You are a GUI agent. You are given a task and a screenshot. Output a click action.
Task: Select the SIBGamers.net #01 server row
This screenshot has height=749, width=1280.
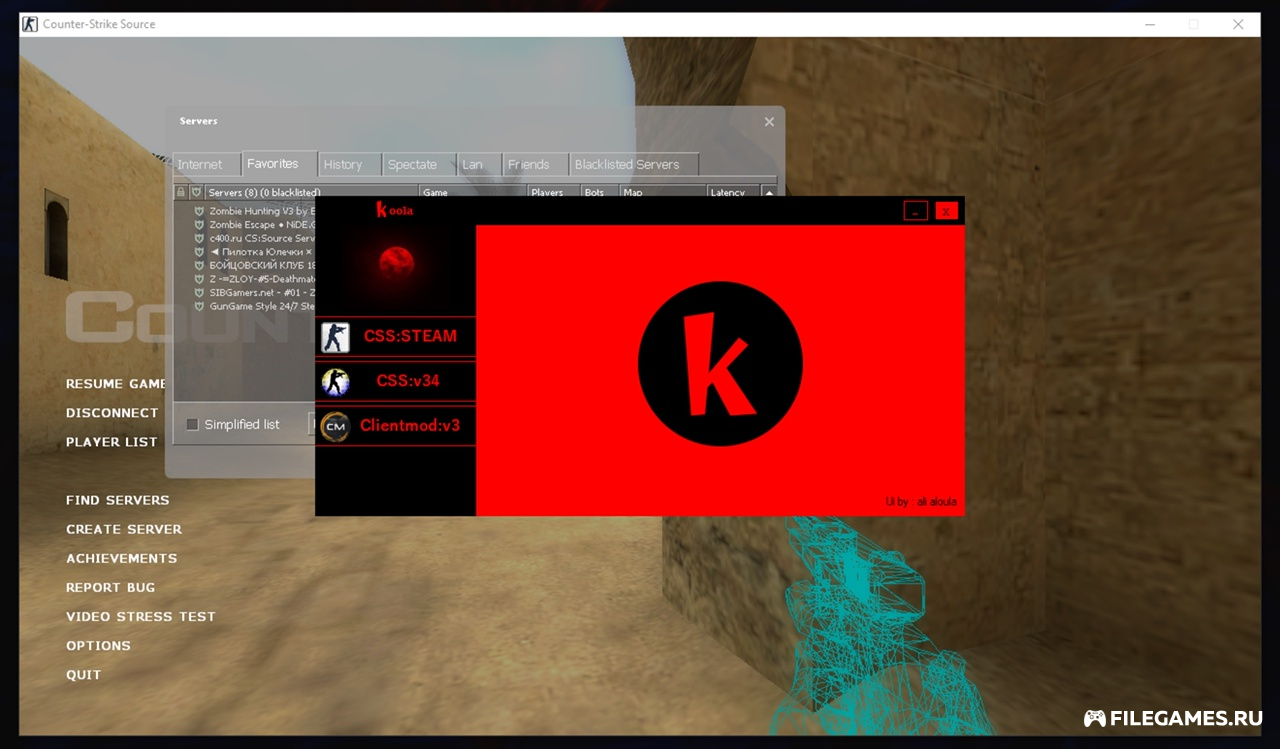coord(246,292)
